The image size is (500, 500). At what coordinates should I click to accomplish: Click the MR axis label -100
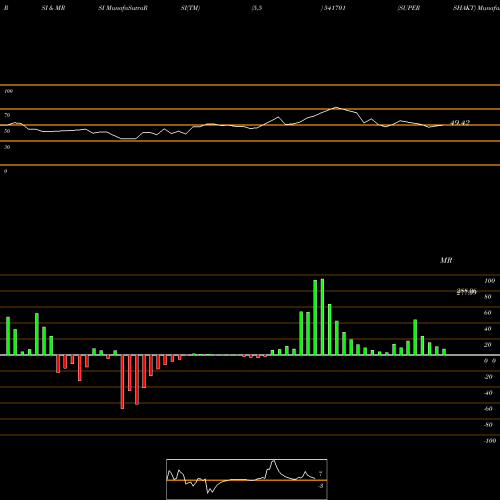[490, 441]
